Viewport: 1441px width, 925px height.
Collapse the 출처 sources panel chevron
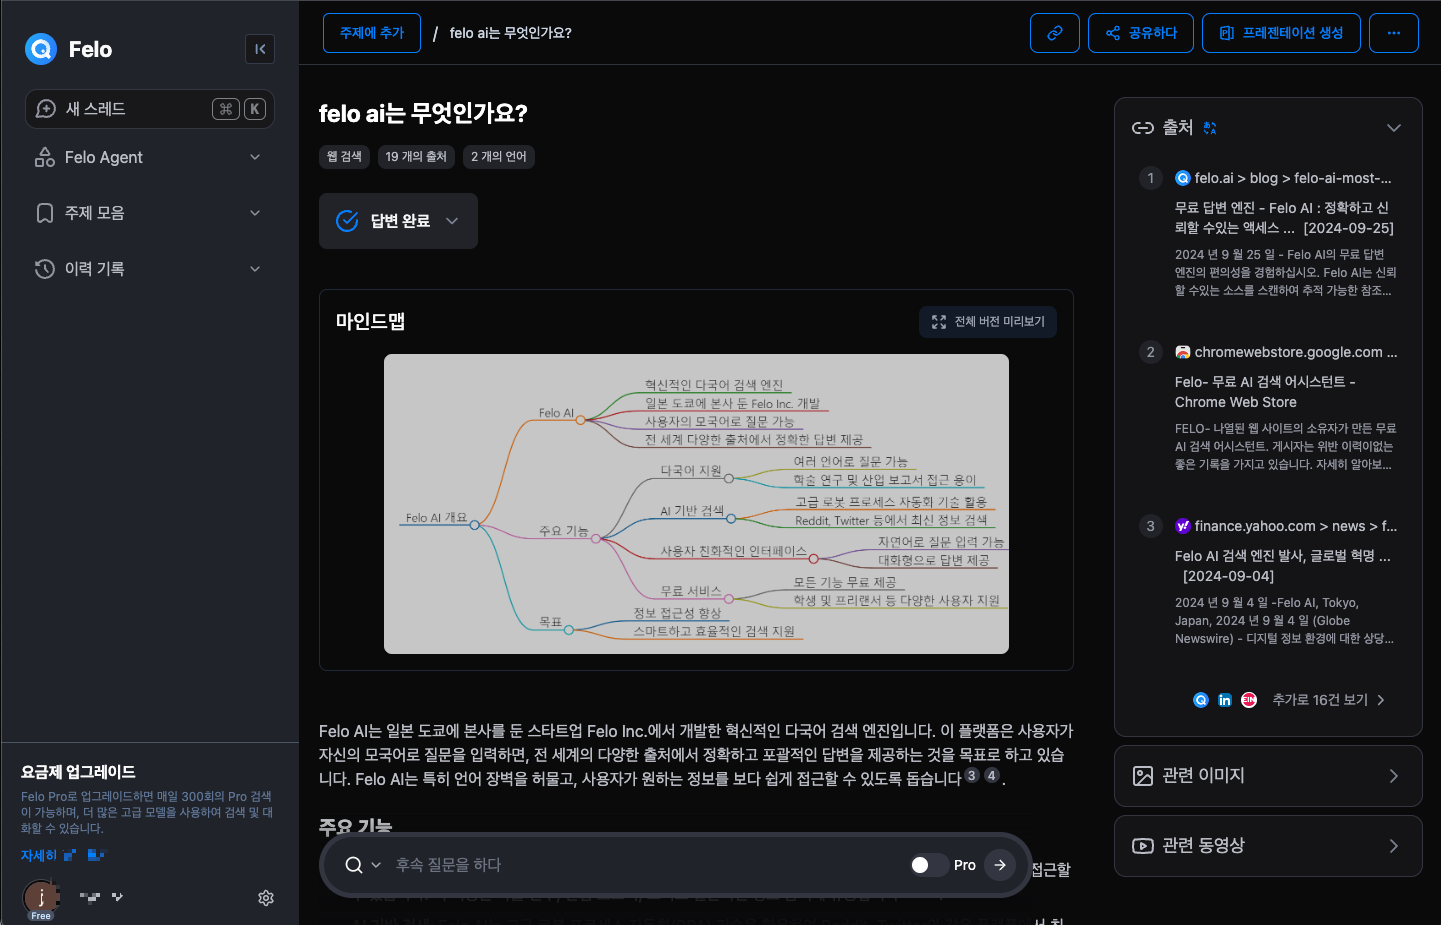[1394, 128]
